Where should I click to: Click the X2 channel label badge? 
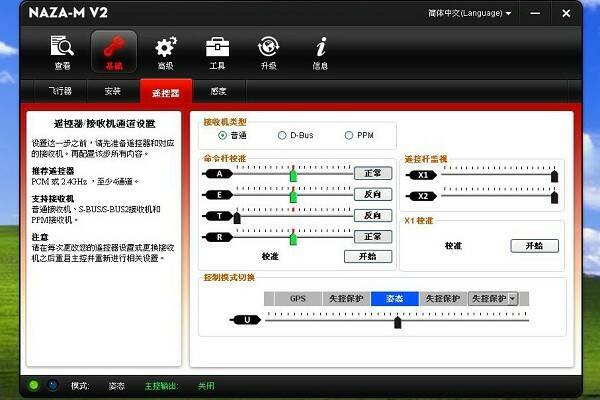pyautogui.click(x=422, y=196)
